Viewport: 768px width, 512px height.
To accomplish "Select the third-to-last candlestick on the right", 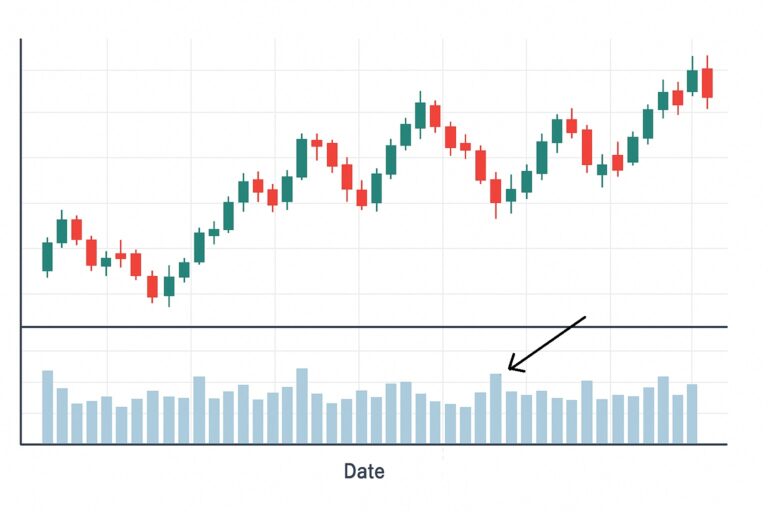I will [x=677, y=97].
